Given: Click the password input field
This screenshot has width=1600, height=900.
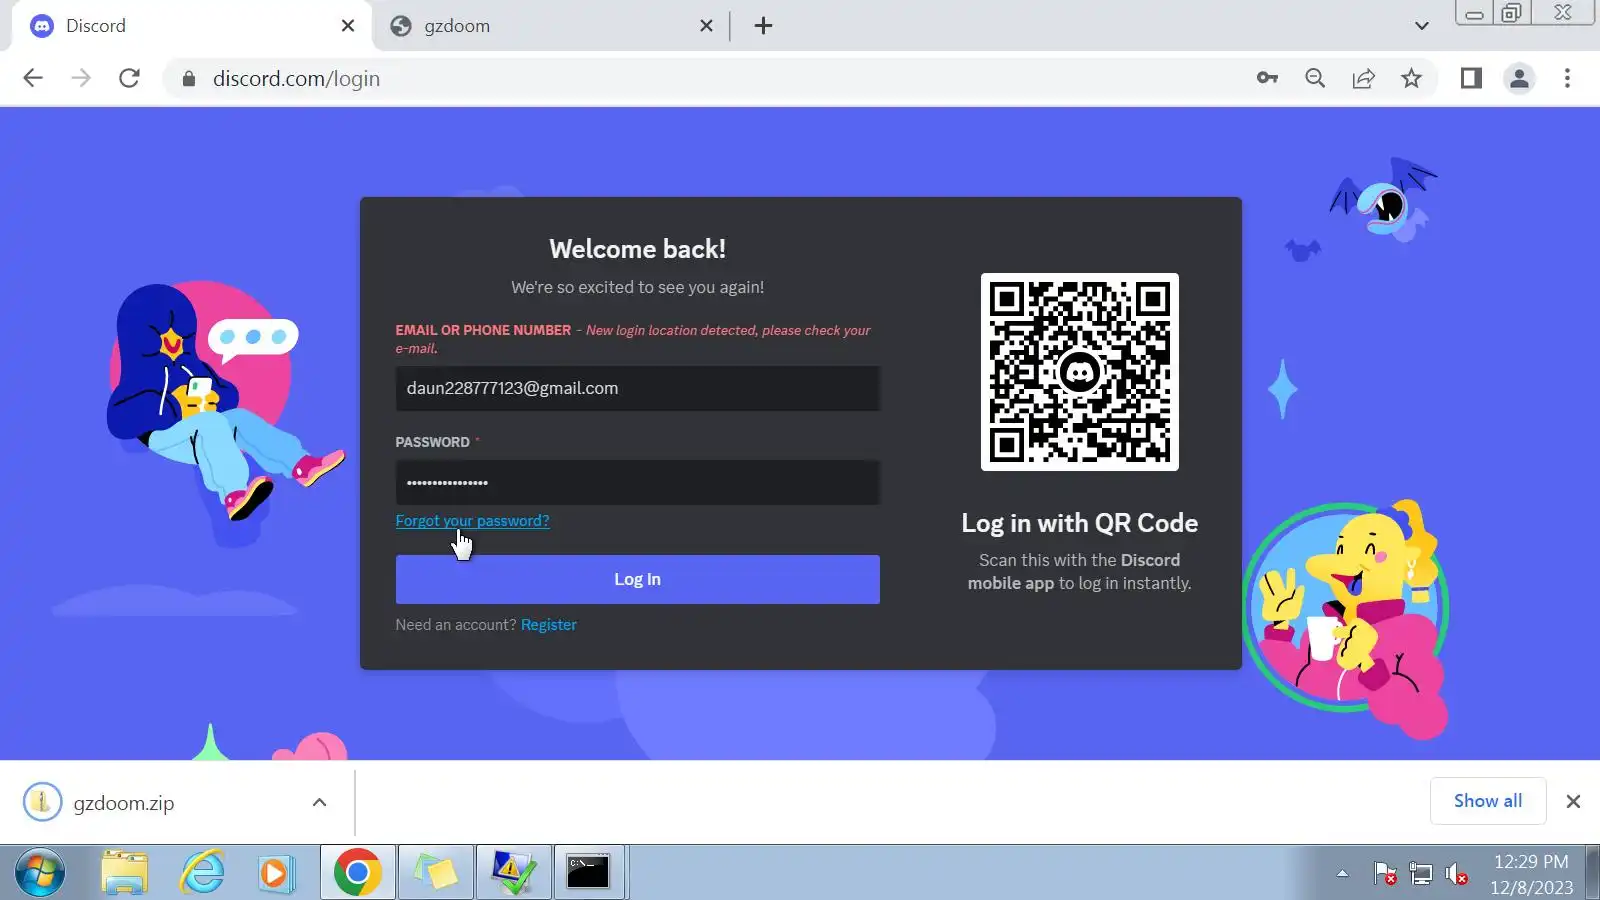Looking at the screenshot, I should tap(638, 482).
